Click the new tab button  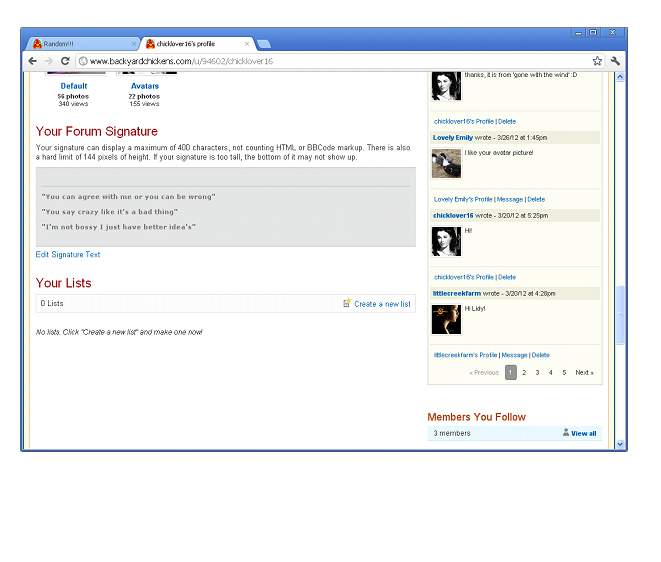[x=263, y=44]
